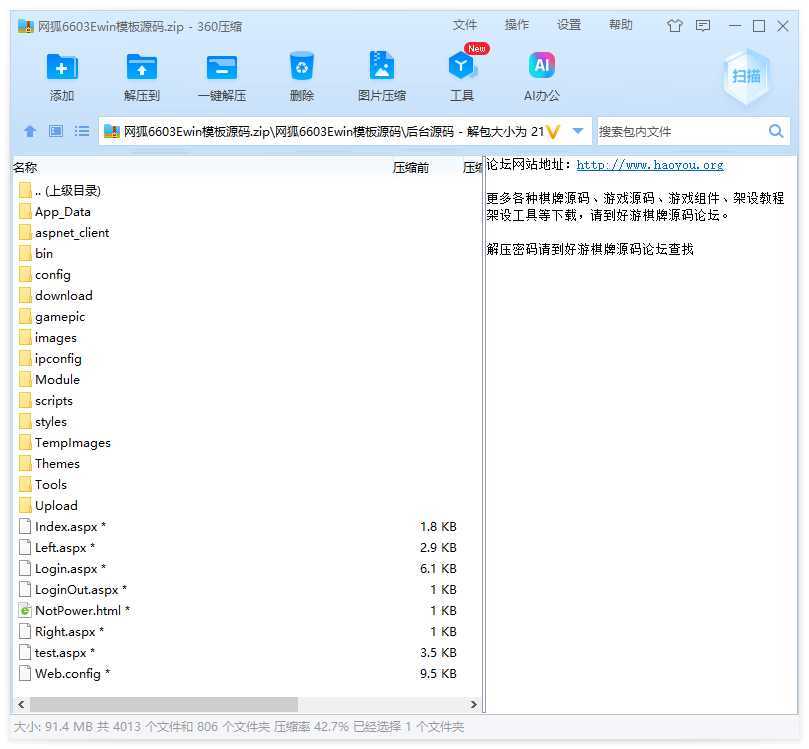Launch the AI办公 feature
Screen dimensions: 809x749
pos(542,67)
